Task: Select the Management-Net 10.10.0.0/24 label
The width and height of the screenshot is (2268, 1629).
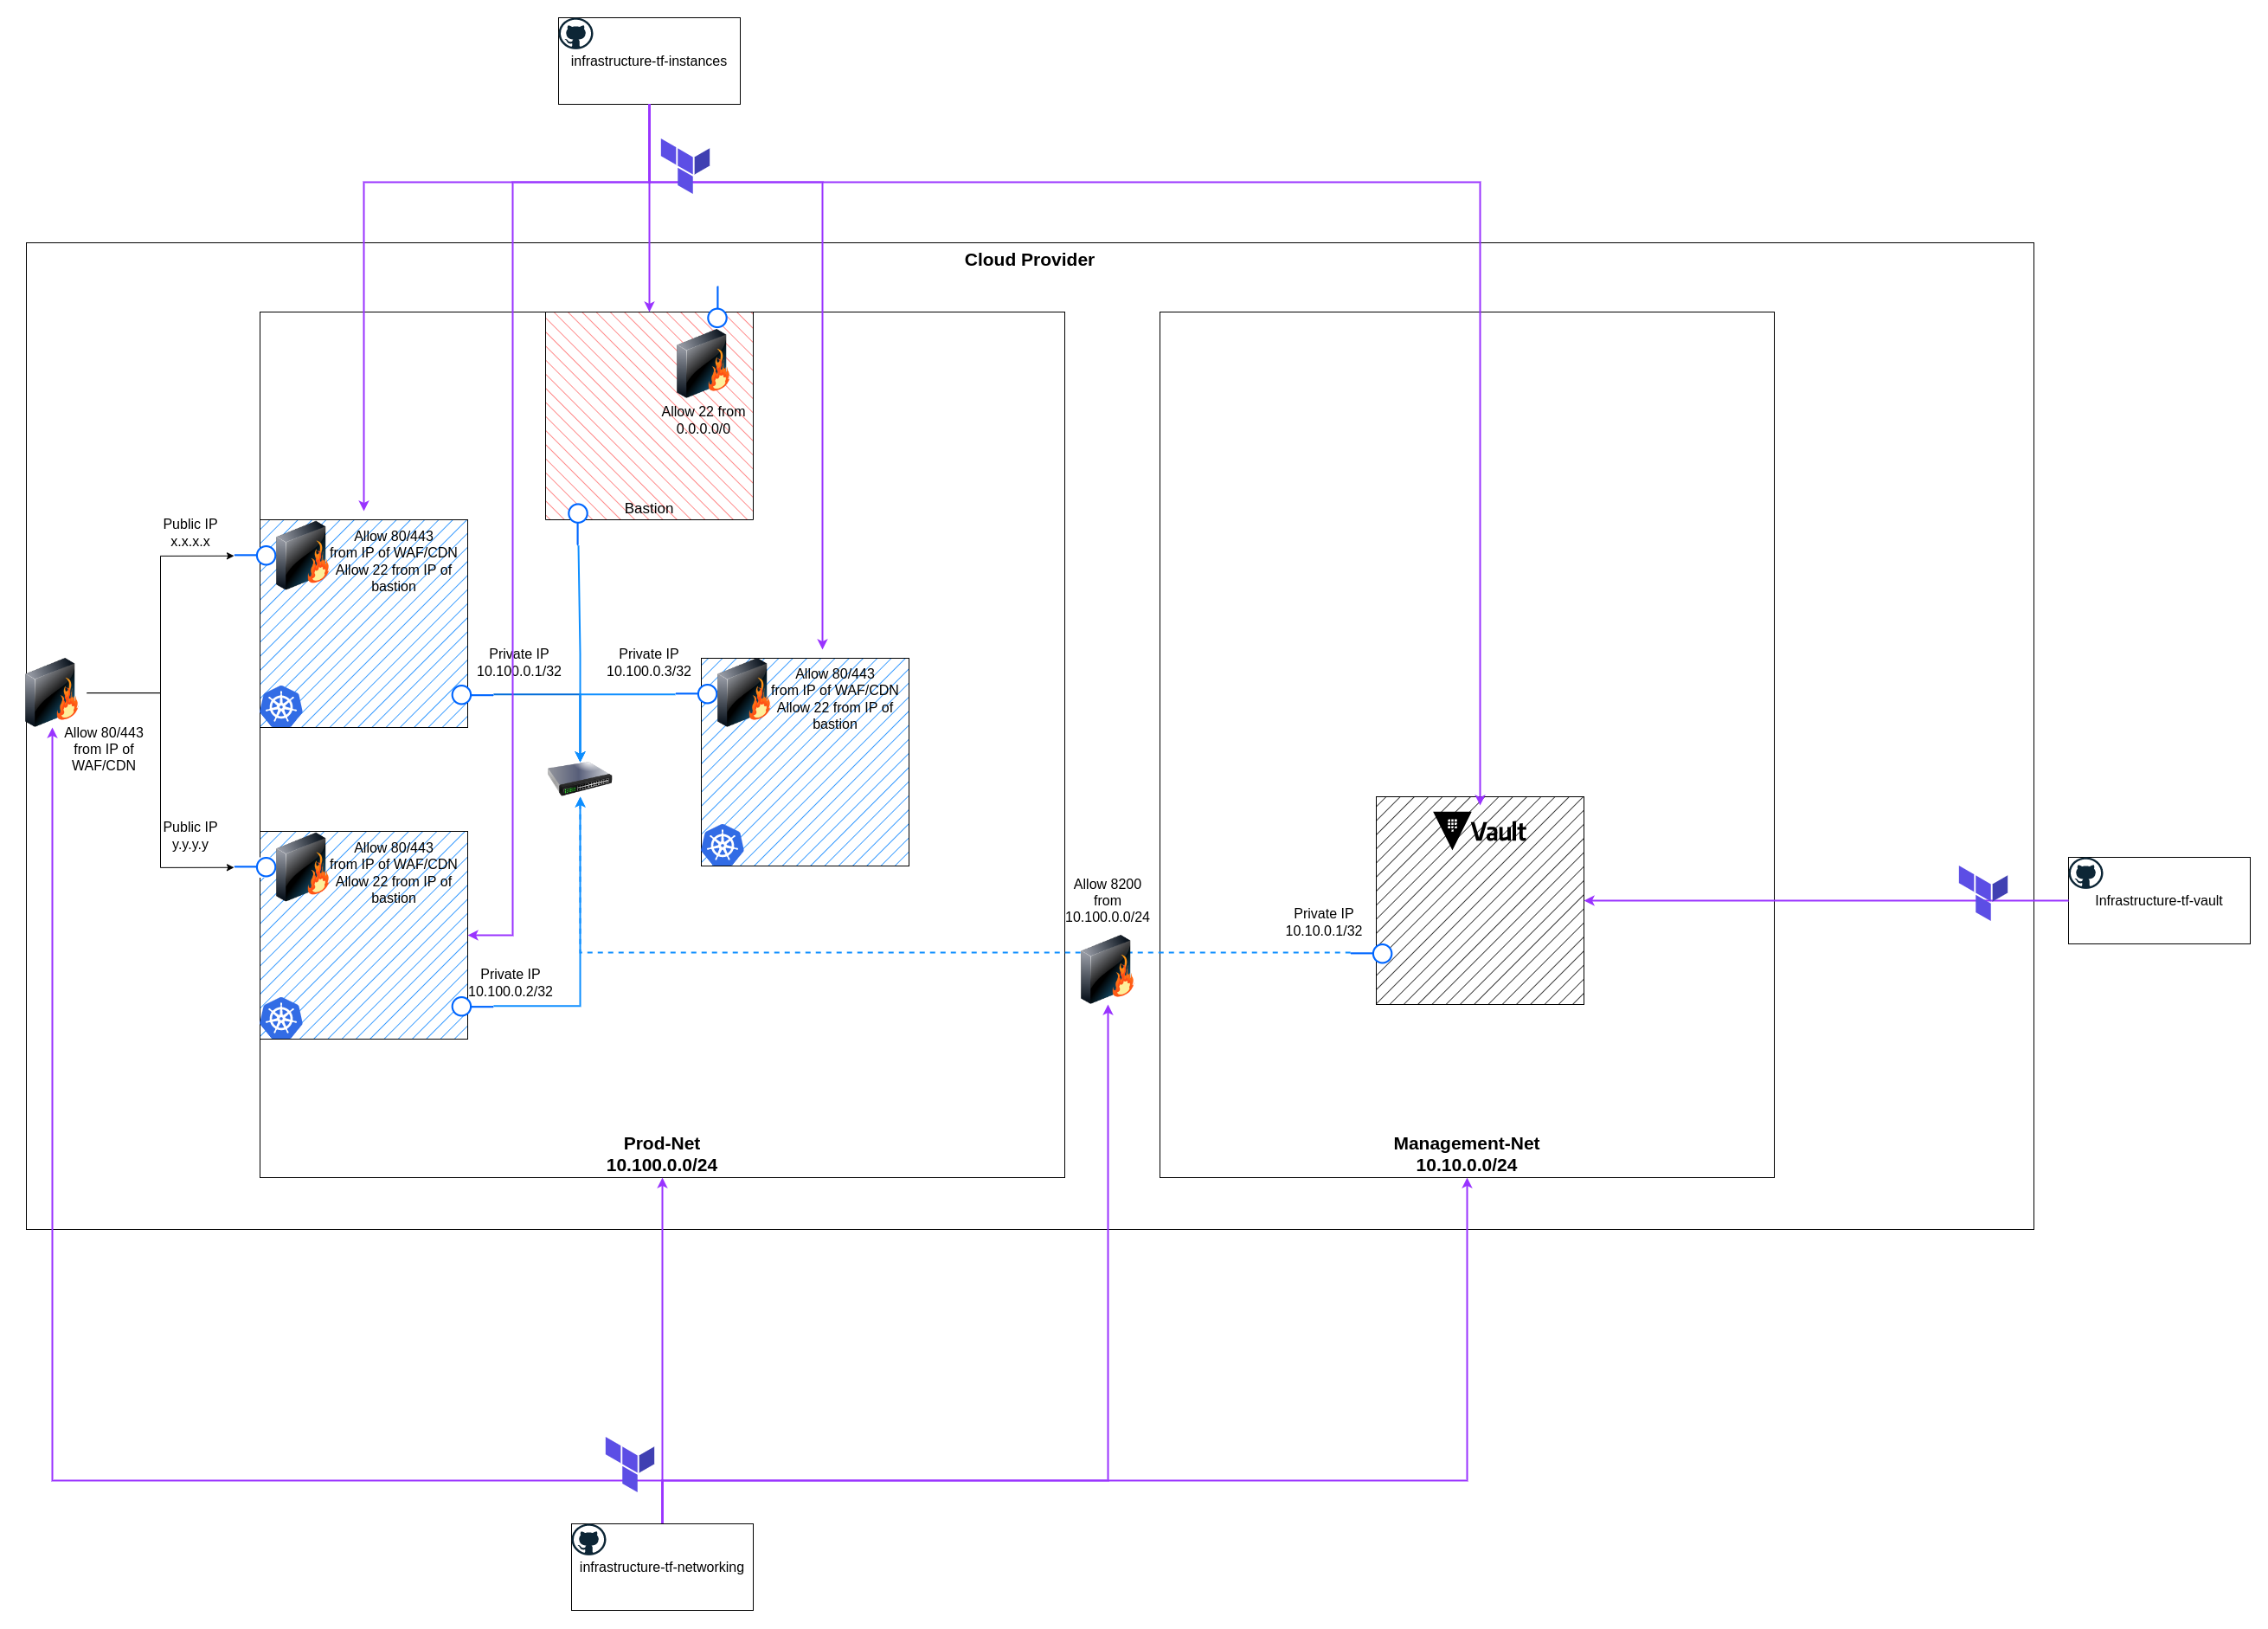Action: click(x=1466, y=1154)
